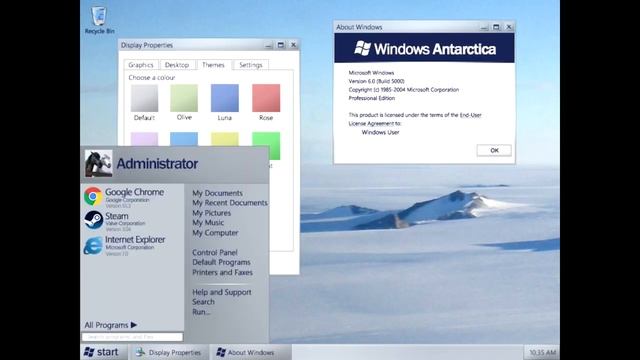
Task: Open Help and Support
Action: click(x=222, y=292)
